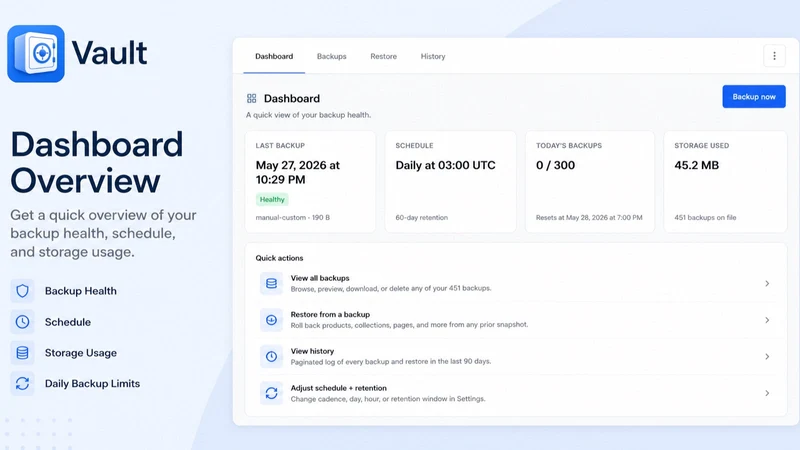
Task: Switch to the Dashboard tab
Action: (x=274, y=56)
